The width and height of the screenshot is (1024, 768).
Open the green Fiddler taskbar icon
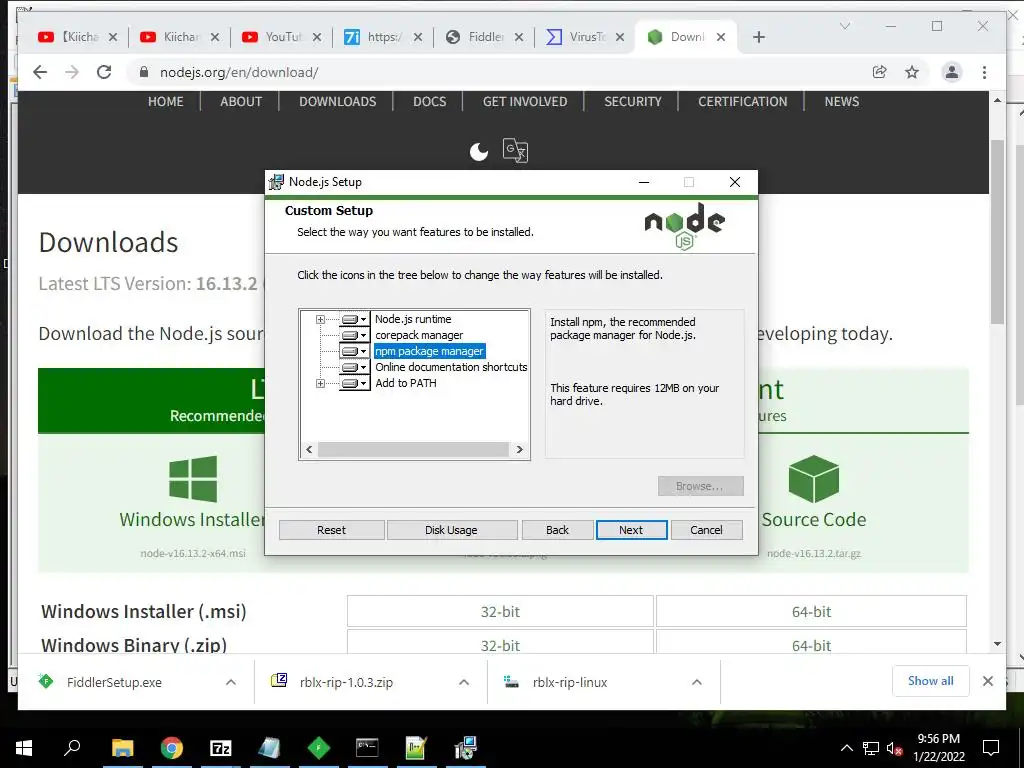pyautogui.click(x=319, y=748)
